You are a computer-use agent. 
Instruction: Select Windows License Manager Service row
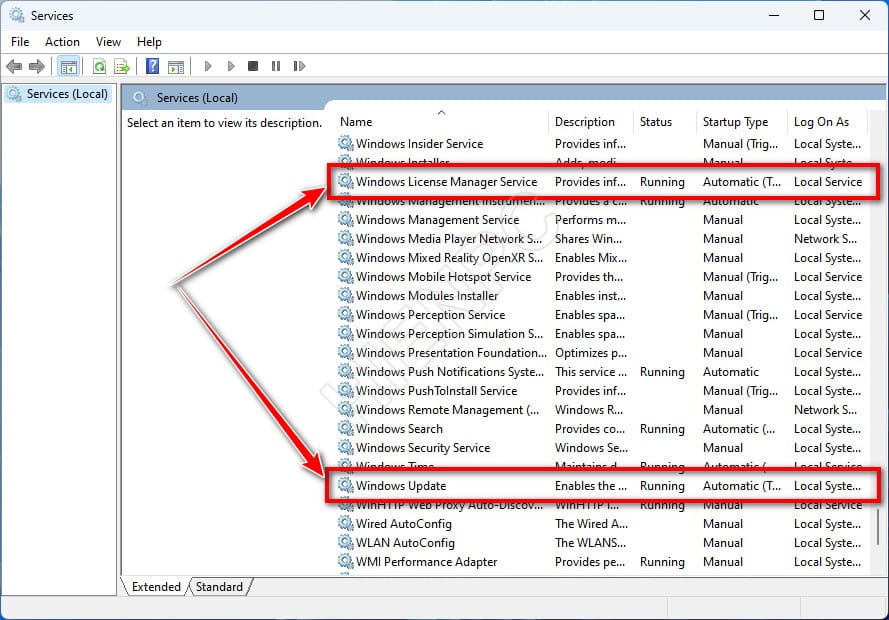pyautogui.click(x=601, y=182)
